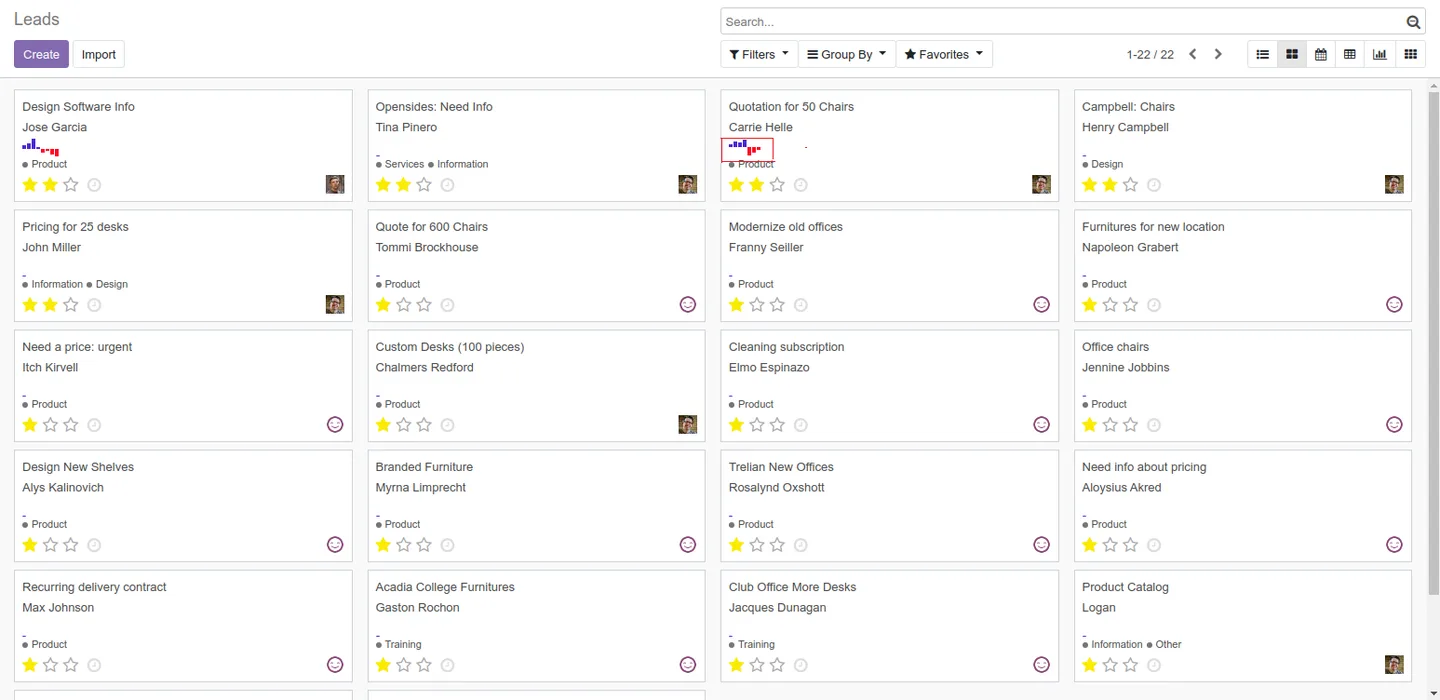Click activity clock on Design Software Info card
This screenshot has width=1440, height=700.
click(x=94, y=185)
